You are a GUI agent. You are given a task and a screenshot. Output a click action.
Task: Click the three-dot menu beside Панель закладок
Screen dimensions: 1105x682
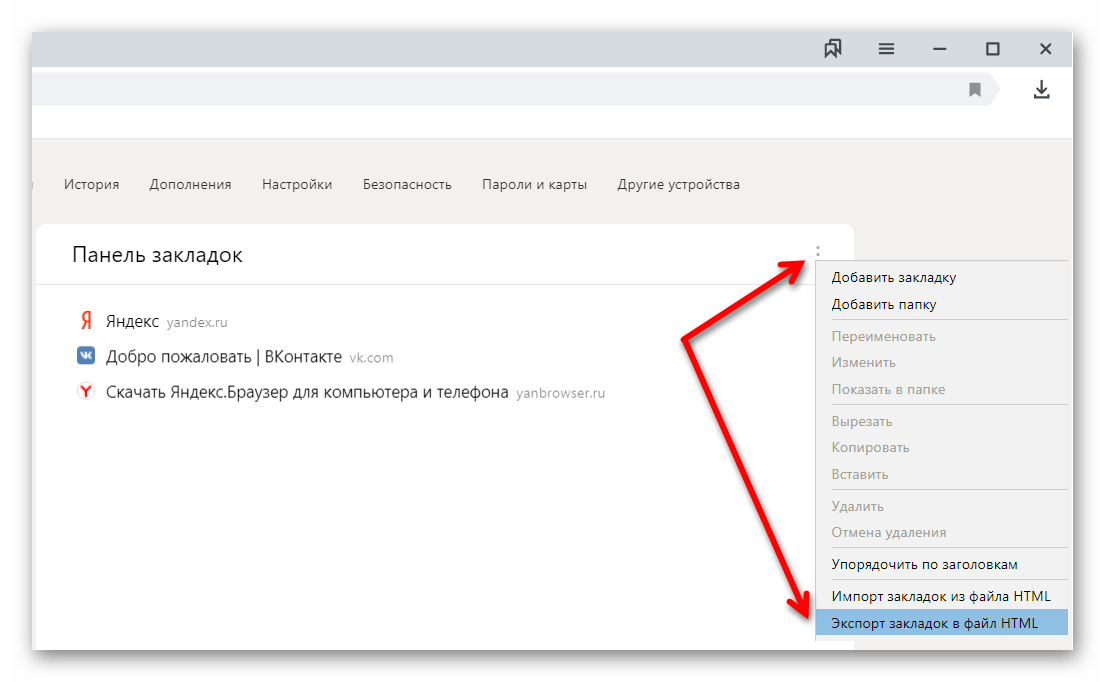pos(818,252)
